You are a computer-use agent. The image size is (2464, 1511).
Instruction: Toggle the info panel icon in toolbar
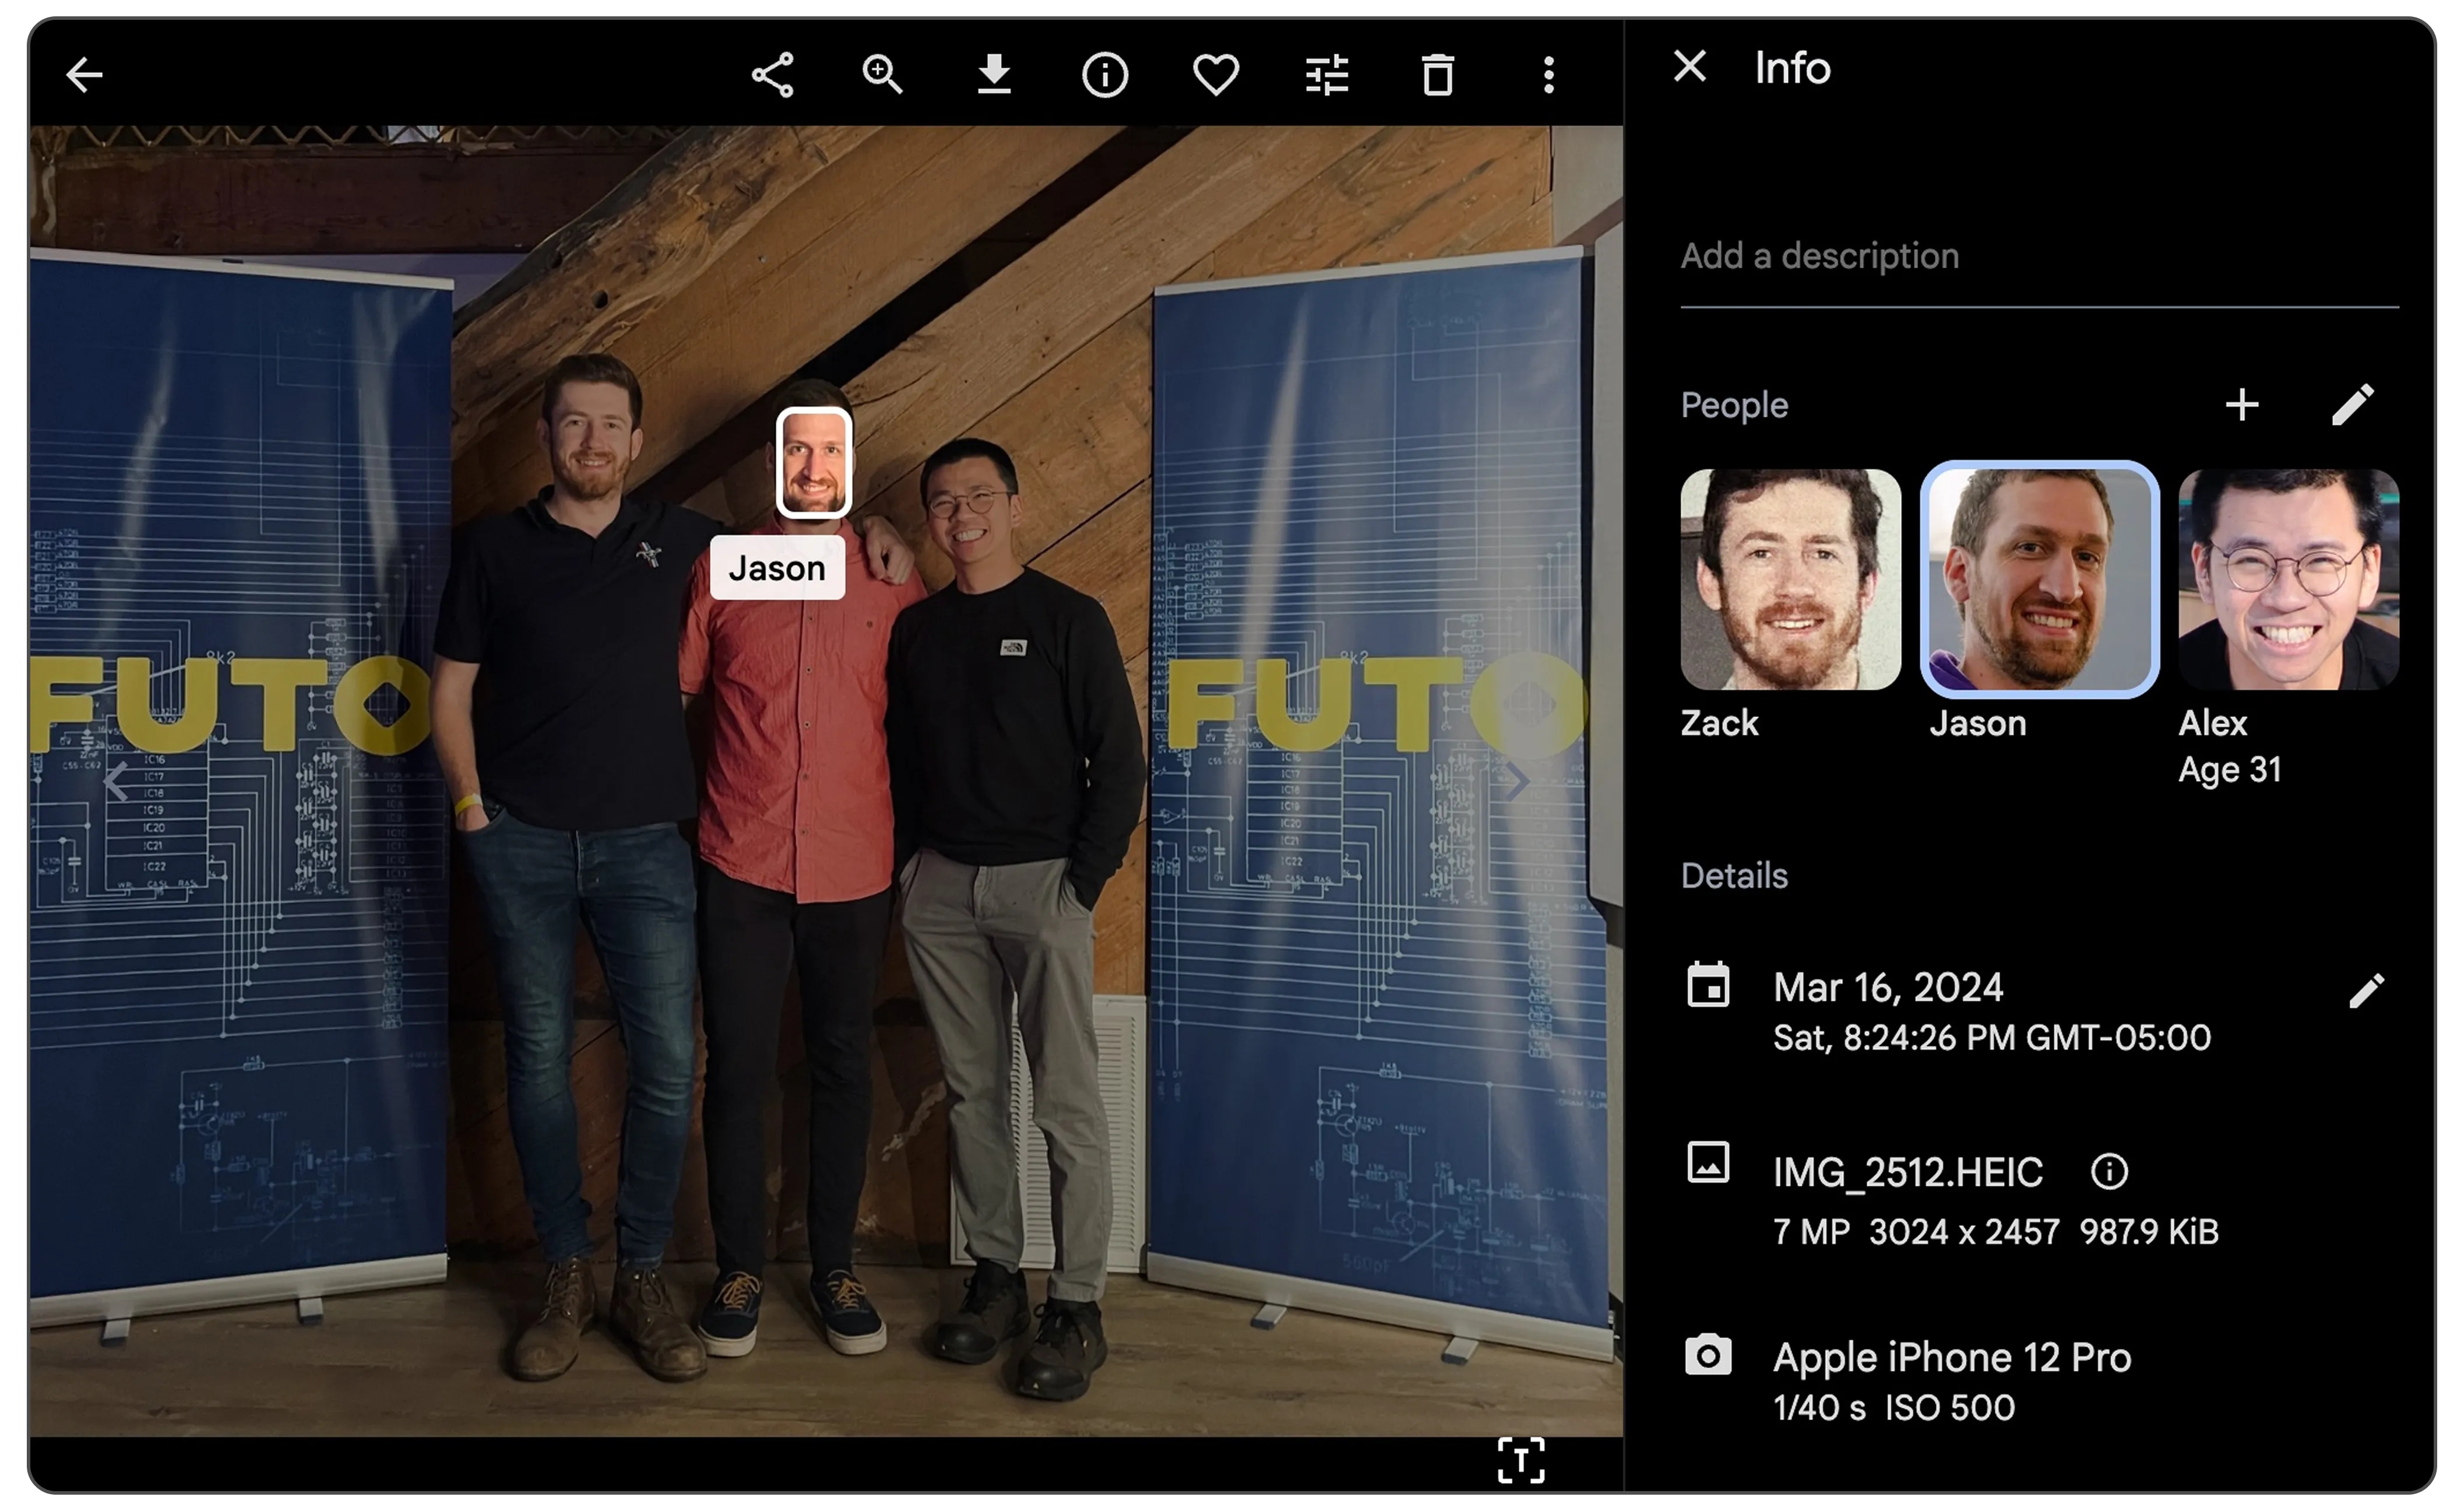[1105, 75]
